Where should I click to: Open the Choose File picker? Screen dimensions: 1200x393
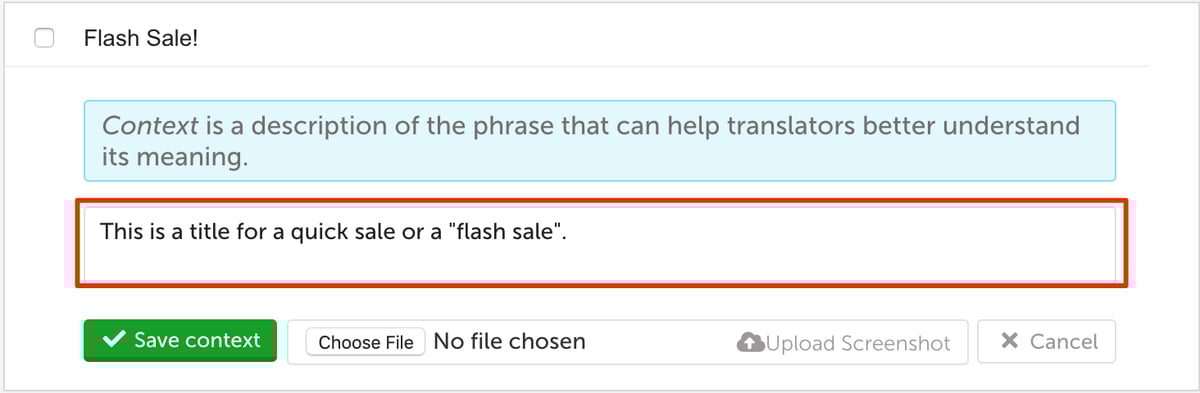366,342
